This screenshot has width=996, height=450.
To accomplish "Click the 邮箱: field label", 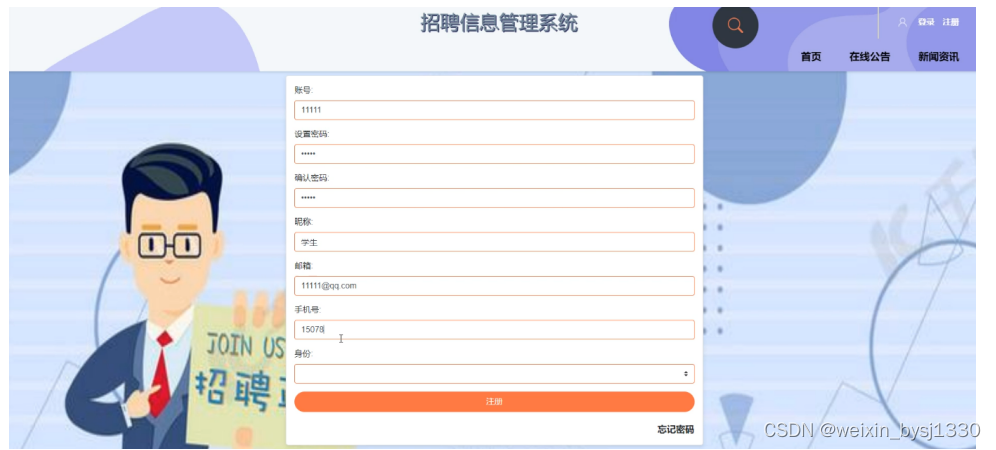I will (x=304, y=266).
